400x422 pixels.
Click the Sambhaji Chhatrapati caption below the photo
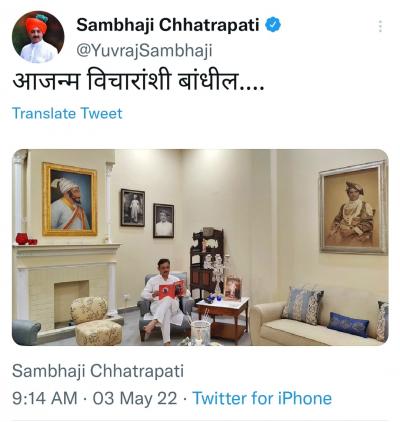[98, 371]
